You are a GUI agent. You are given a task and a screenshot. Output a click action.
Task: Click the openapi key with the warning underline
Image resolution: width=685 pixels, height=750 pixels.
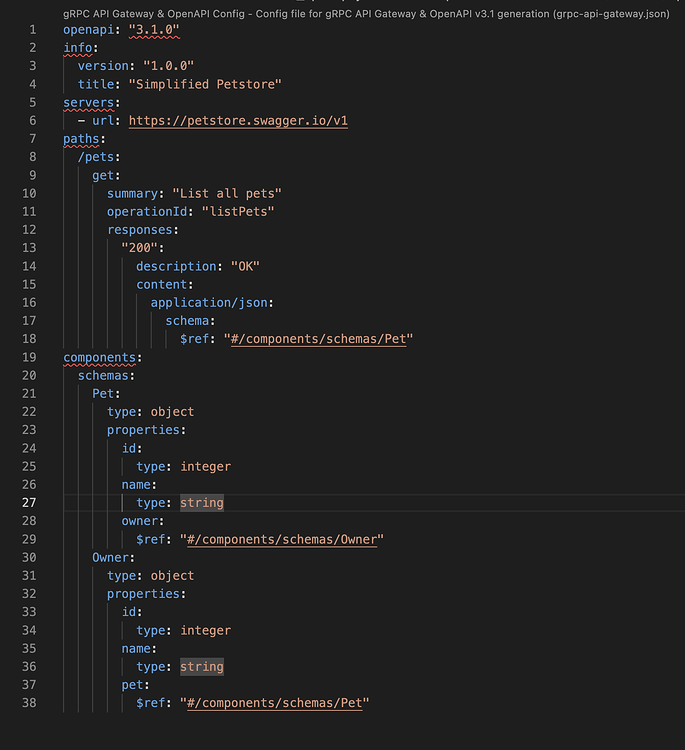coord(88,30)
